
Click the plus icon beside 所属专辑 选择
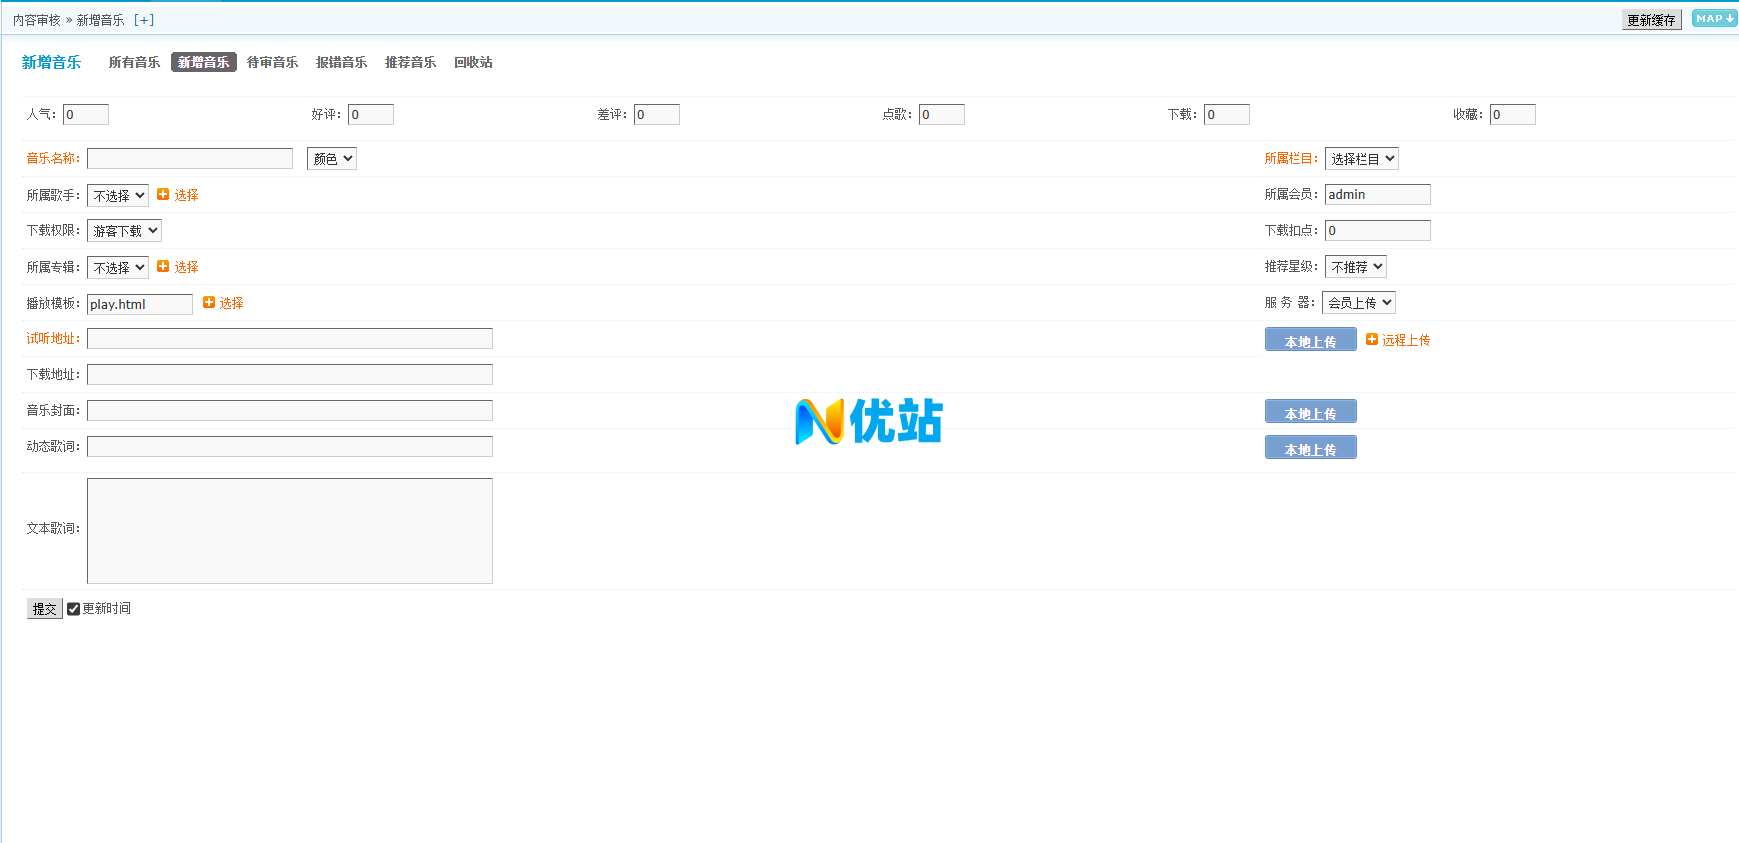[163, 267]
